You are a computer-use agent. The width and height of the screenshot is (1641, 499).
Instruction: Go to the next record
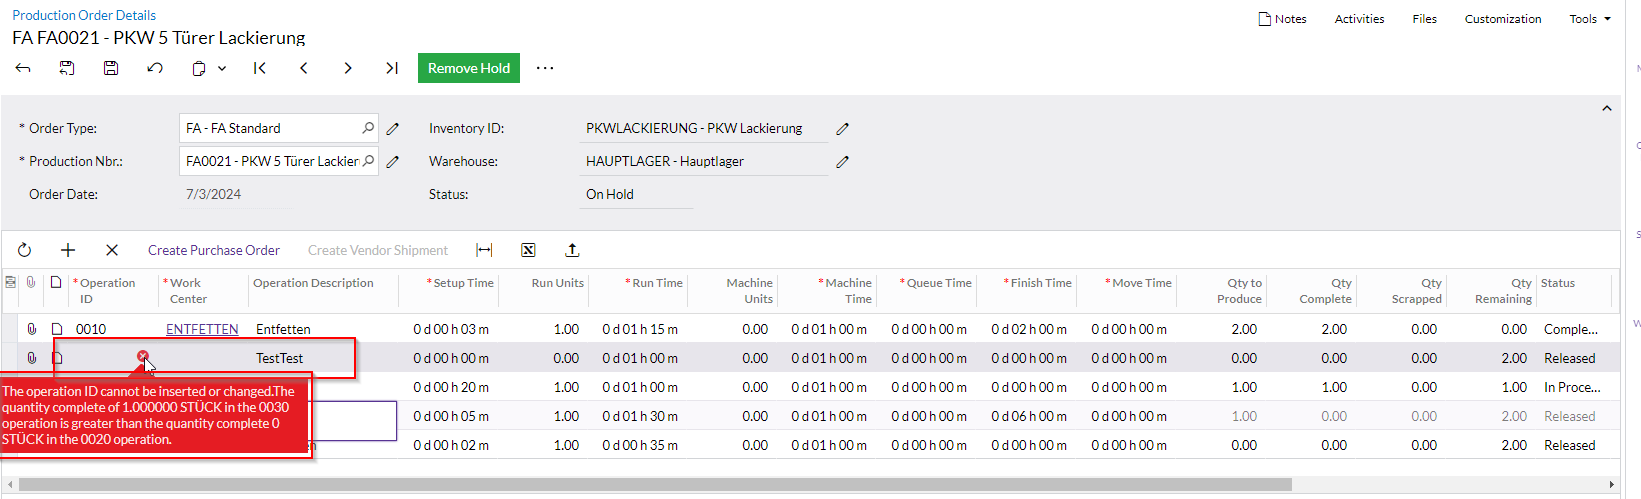click(348, 68)
